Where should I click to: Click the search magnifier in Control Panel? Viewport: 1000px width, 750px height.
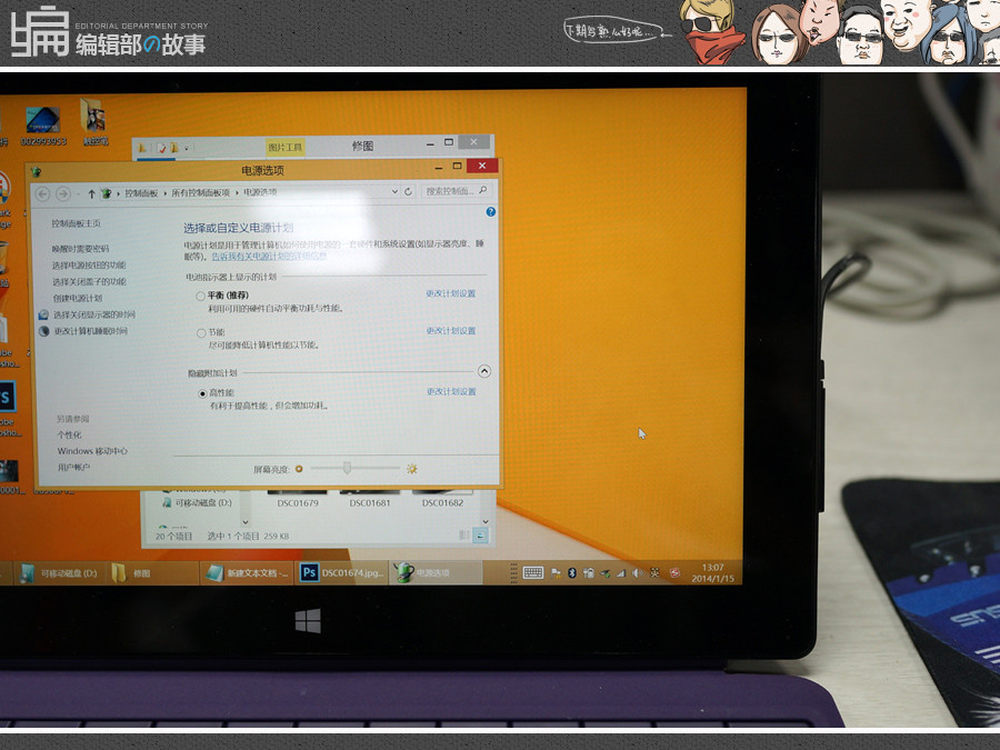click(483, 190)
